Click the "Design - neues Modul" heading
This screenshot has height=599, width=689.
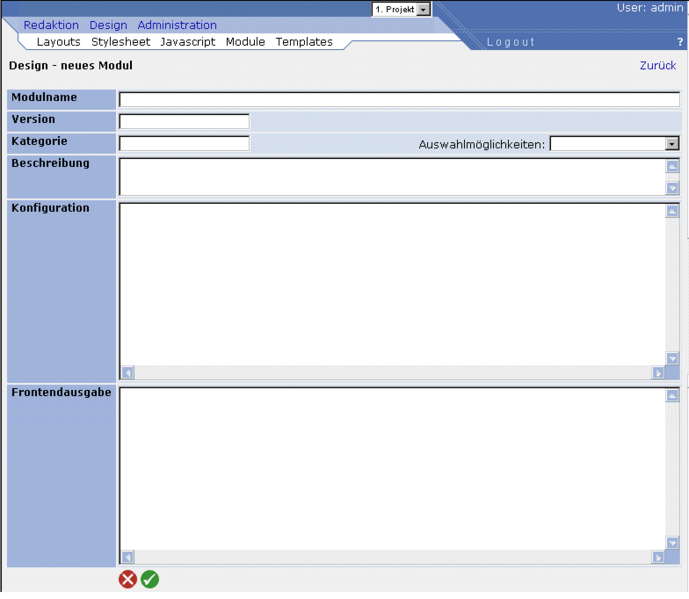71,65
